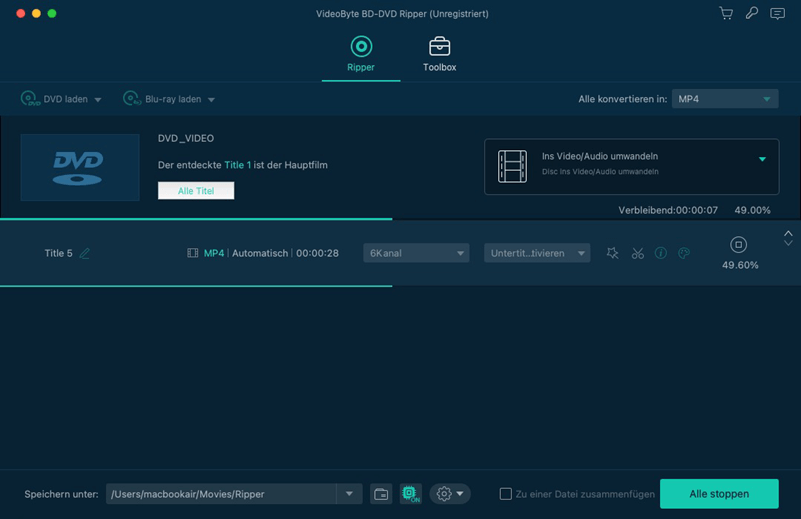The width and height of the screenshot is (801, 519).
Task: Switch to the Ripper tab
Action: (x=361, y=54)
